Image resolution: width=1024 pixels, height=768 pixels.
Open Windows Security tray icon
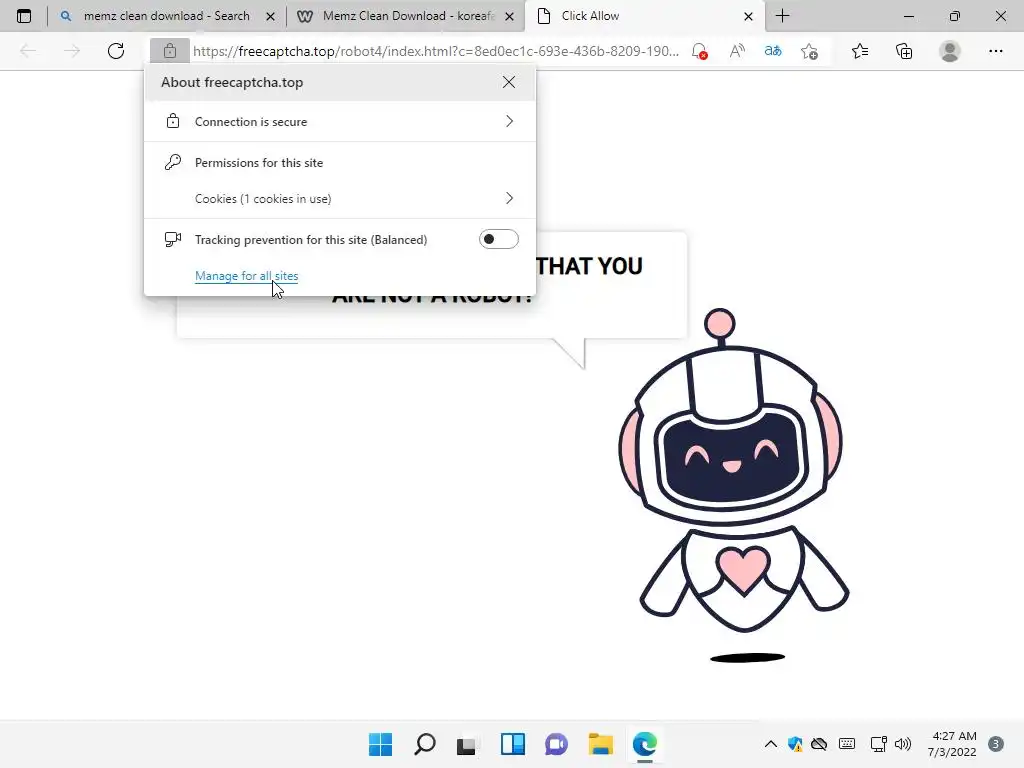pos(795,744)
